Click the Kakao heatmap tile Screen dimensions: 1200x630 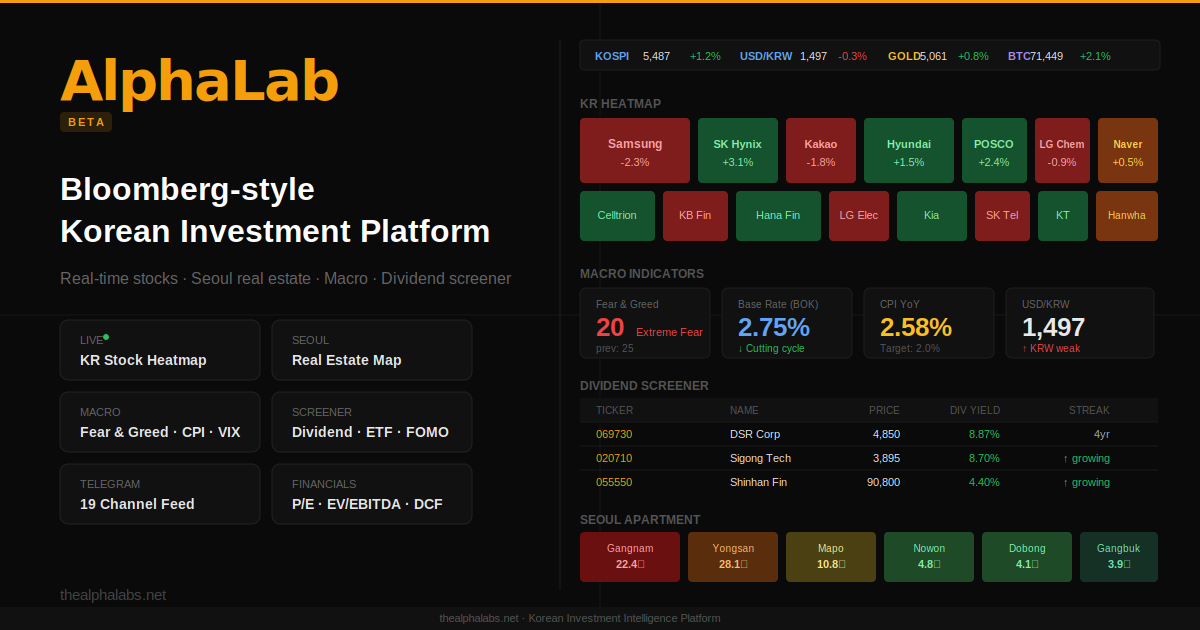point(821,151)
